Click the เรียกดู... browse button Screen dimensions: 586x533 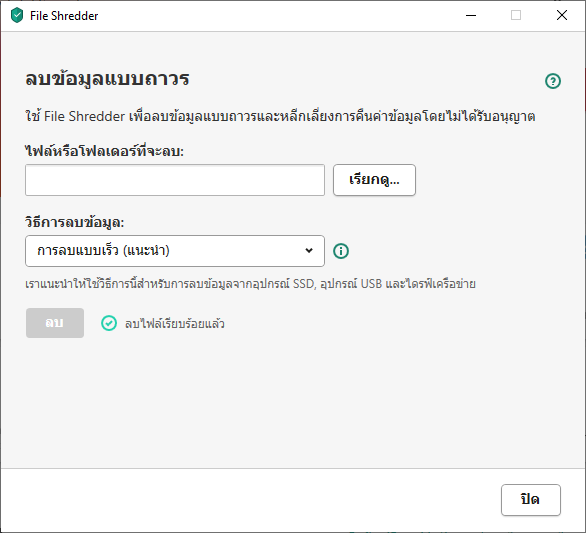374,180
